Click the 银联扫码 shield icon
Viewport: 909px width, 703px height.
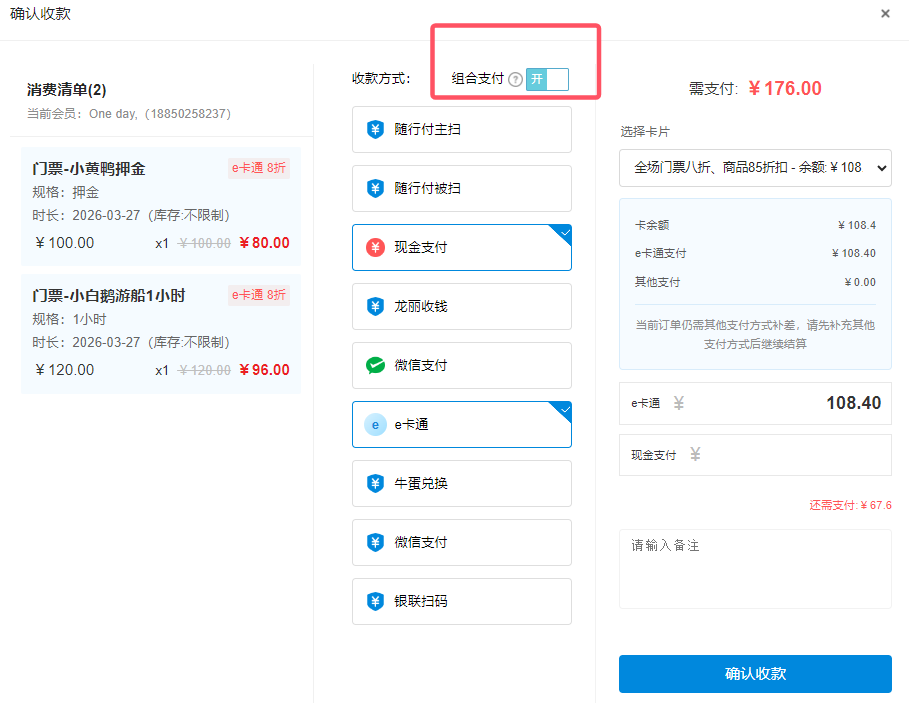click(x=375, y=602)
